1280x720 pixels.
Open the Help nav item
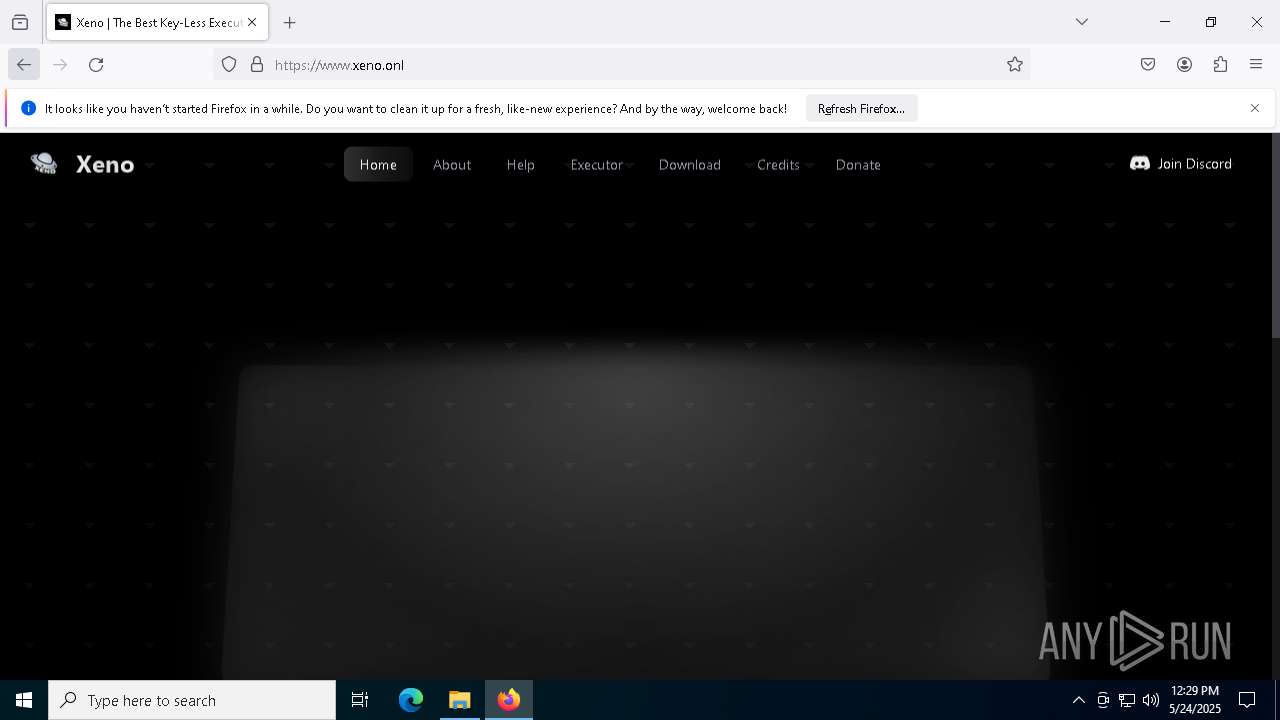pos(521,165)
